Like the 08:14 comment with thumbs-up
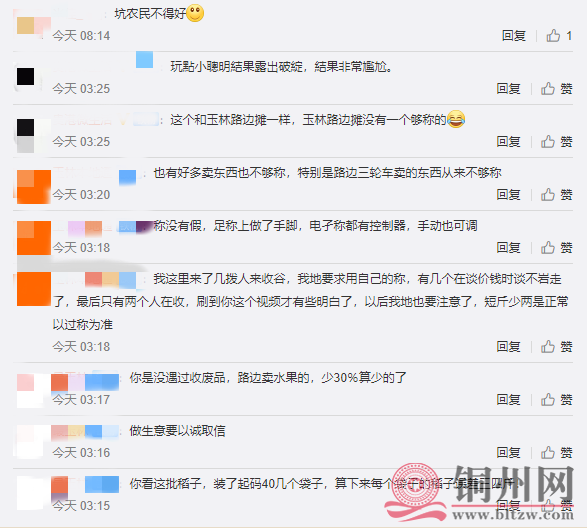This screenshot has width=587, height=528. (553, 36)
